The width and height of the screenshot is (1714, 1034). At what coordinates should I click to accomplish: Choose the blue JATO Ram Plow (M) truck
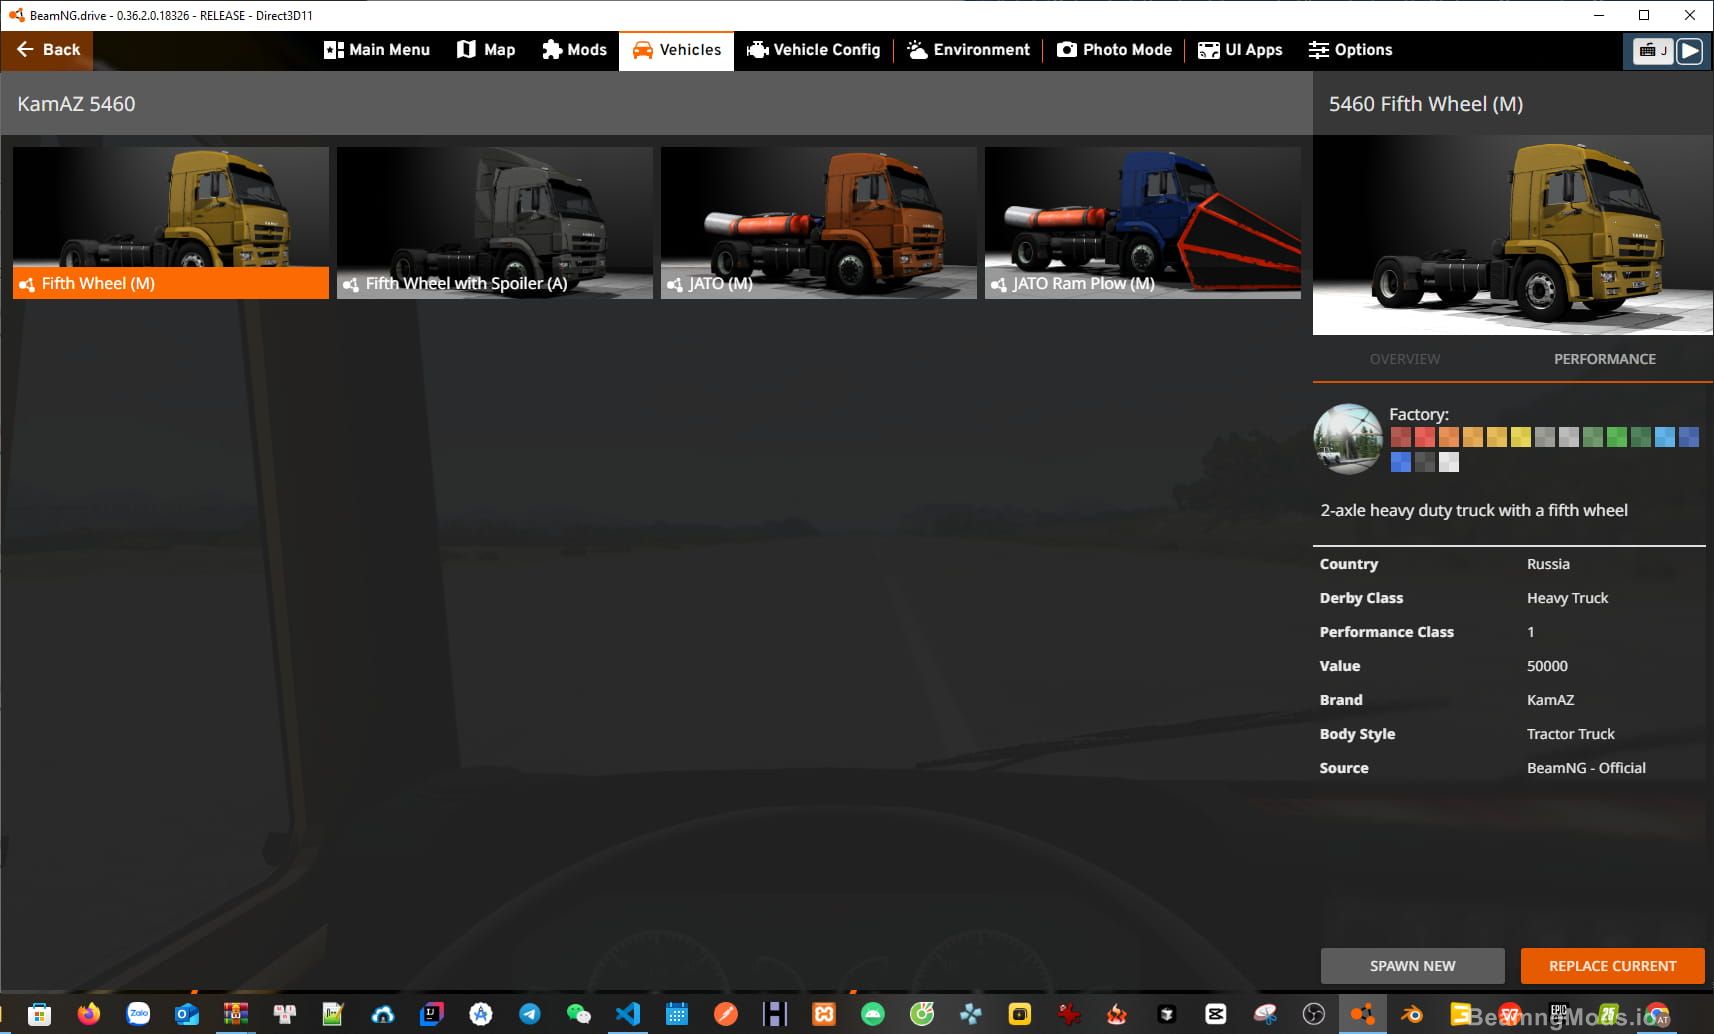1143,223
